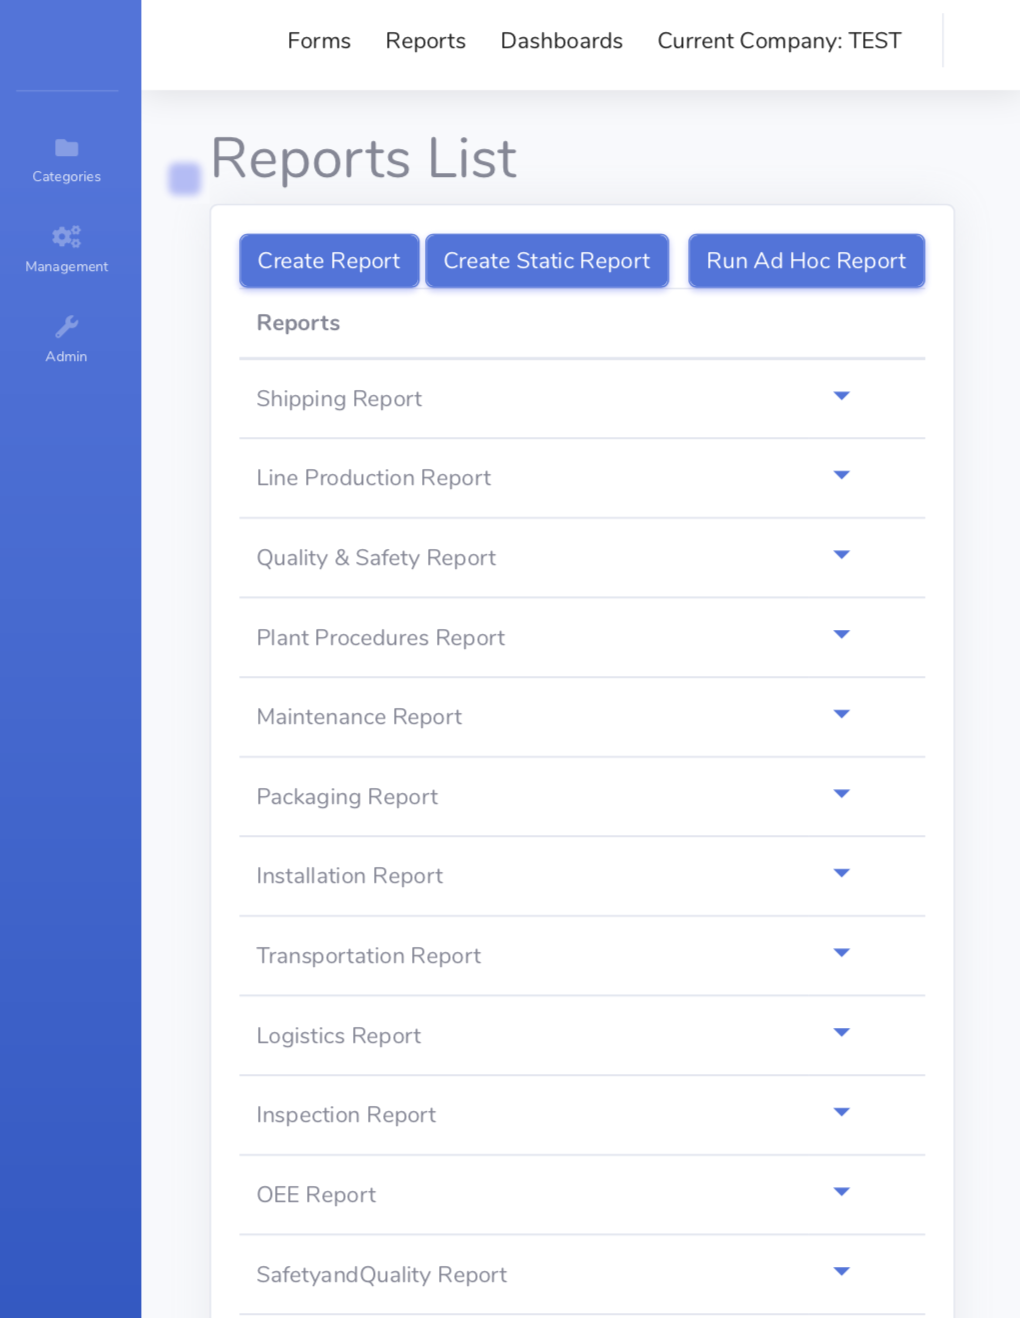Open the OEE Report dropdown

pyautogui.click(x=842, y=1191)
